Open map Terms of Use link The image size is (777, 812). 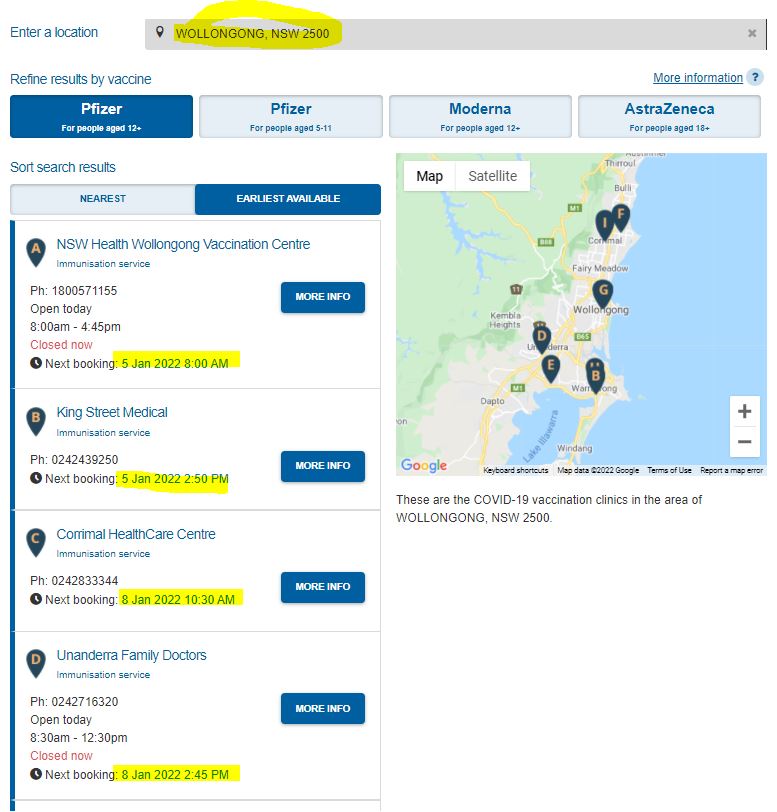click(x=669, y=470)
